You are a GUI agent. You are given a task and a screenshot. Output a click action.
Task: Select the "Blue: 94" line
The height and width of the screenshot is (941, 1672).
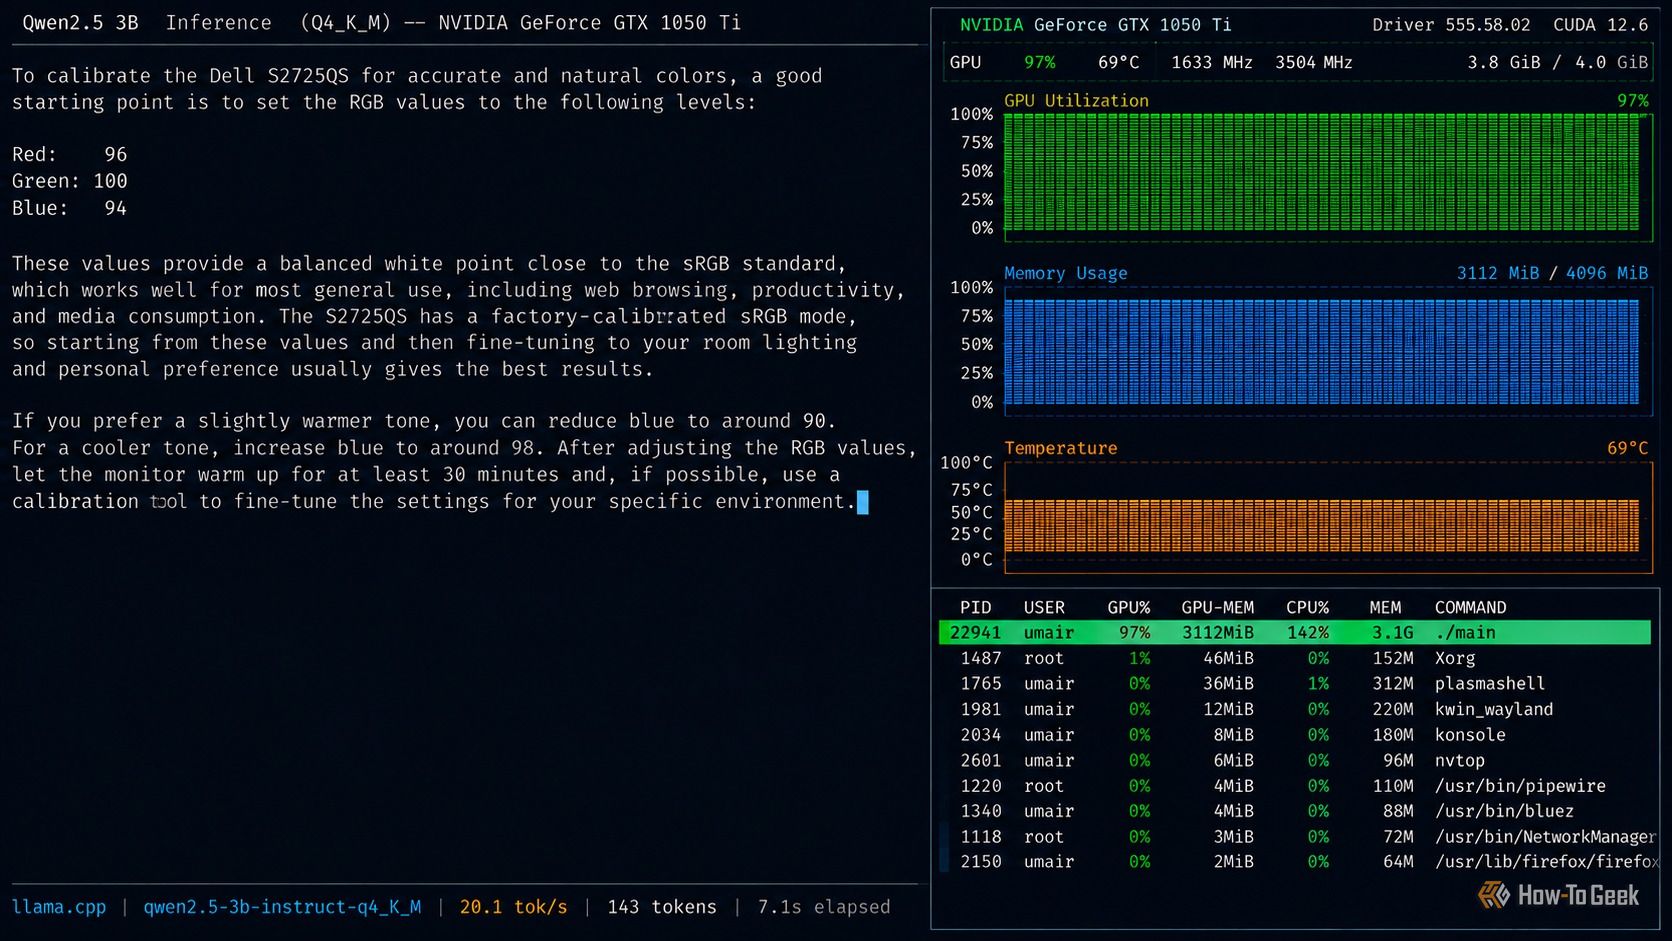[x=70, y=208]
